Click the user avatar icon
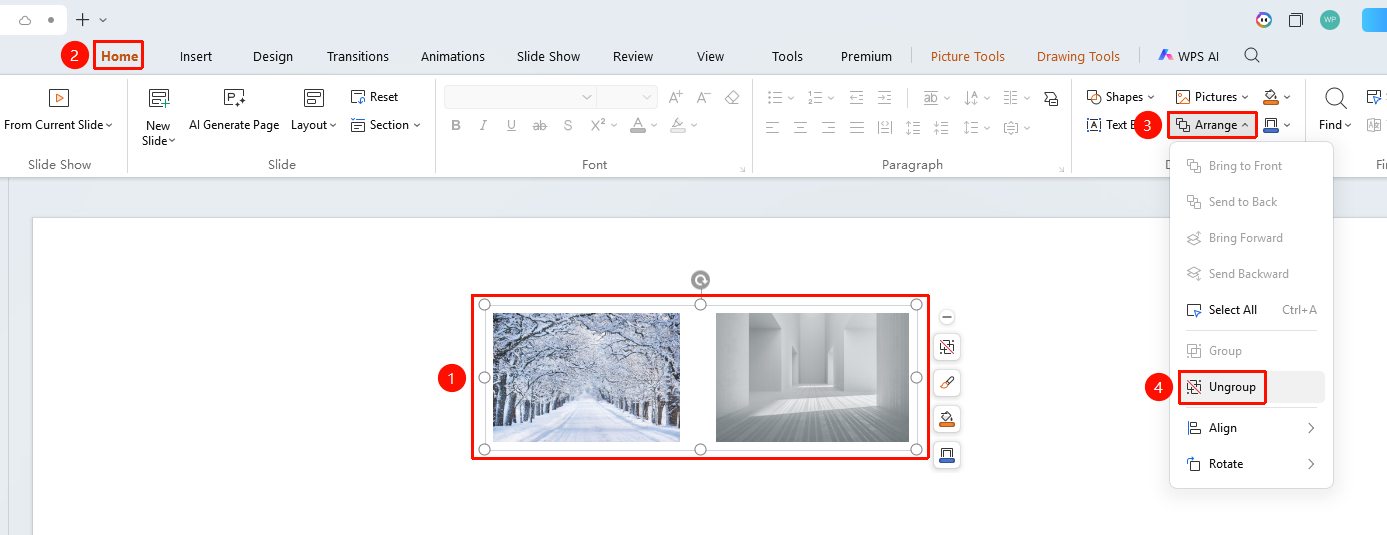 [1329, 20]
